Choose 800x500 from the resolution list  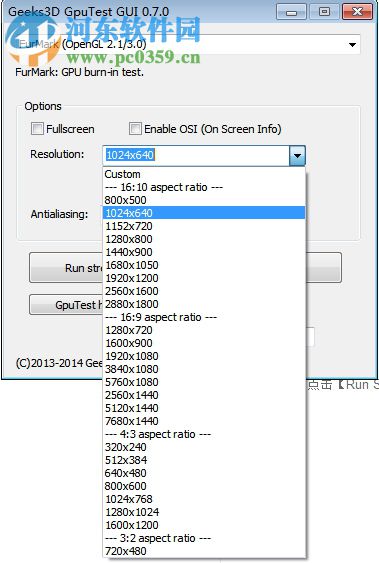pyautogui.click(x=204, y=200)
